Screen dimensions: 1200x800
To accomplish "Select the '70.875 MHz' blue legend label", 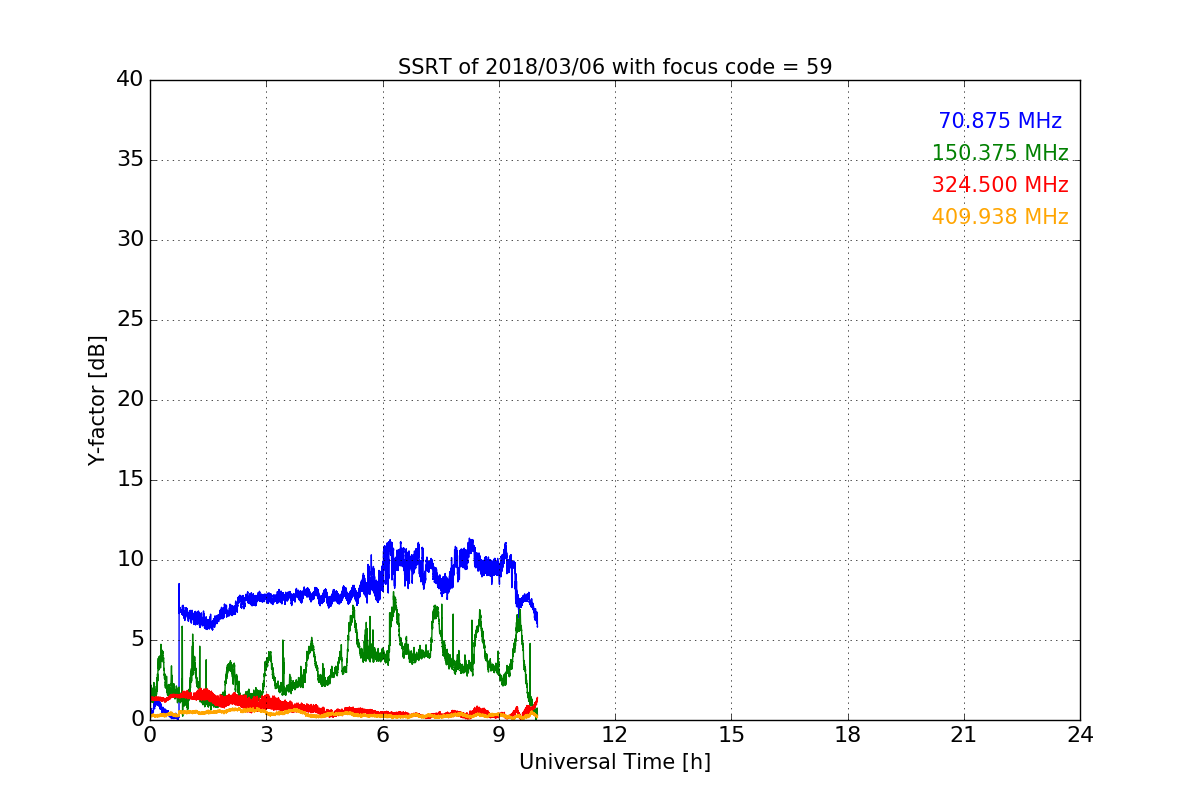I will point(1000,121).
